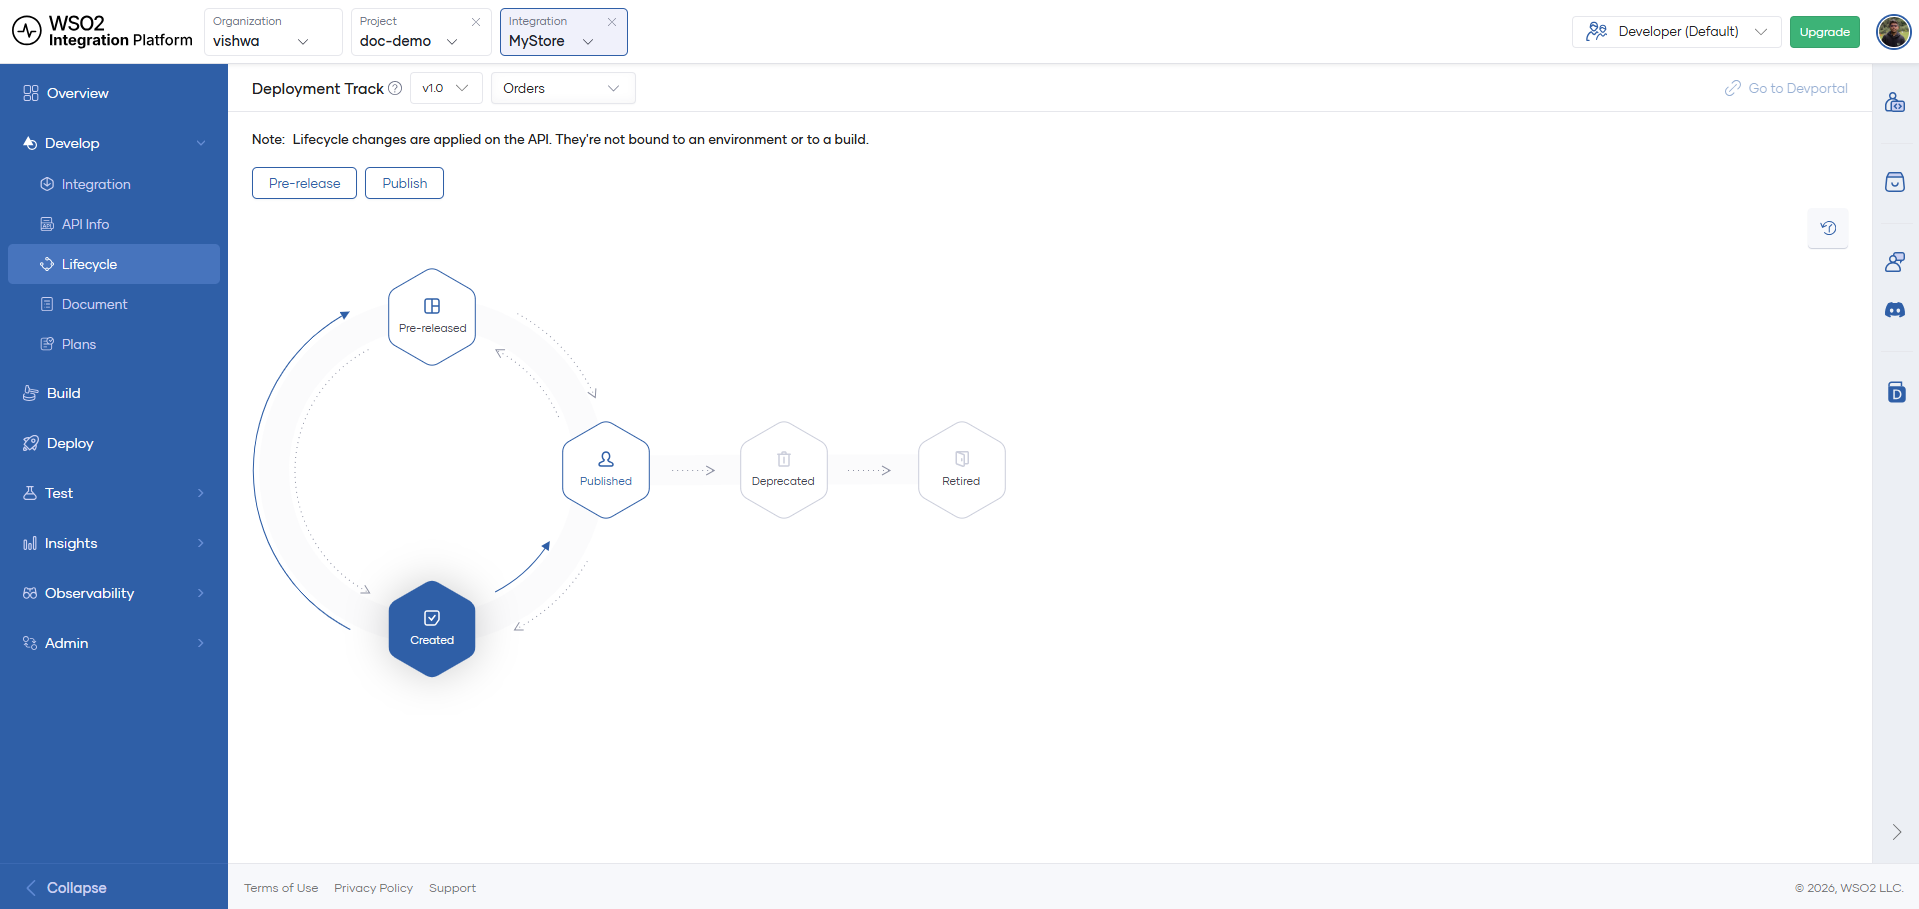
Task: Click the Pre-released lifecycle hexagon
Action: pyautogui.click(x=432, y=317)
